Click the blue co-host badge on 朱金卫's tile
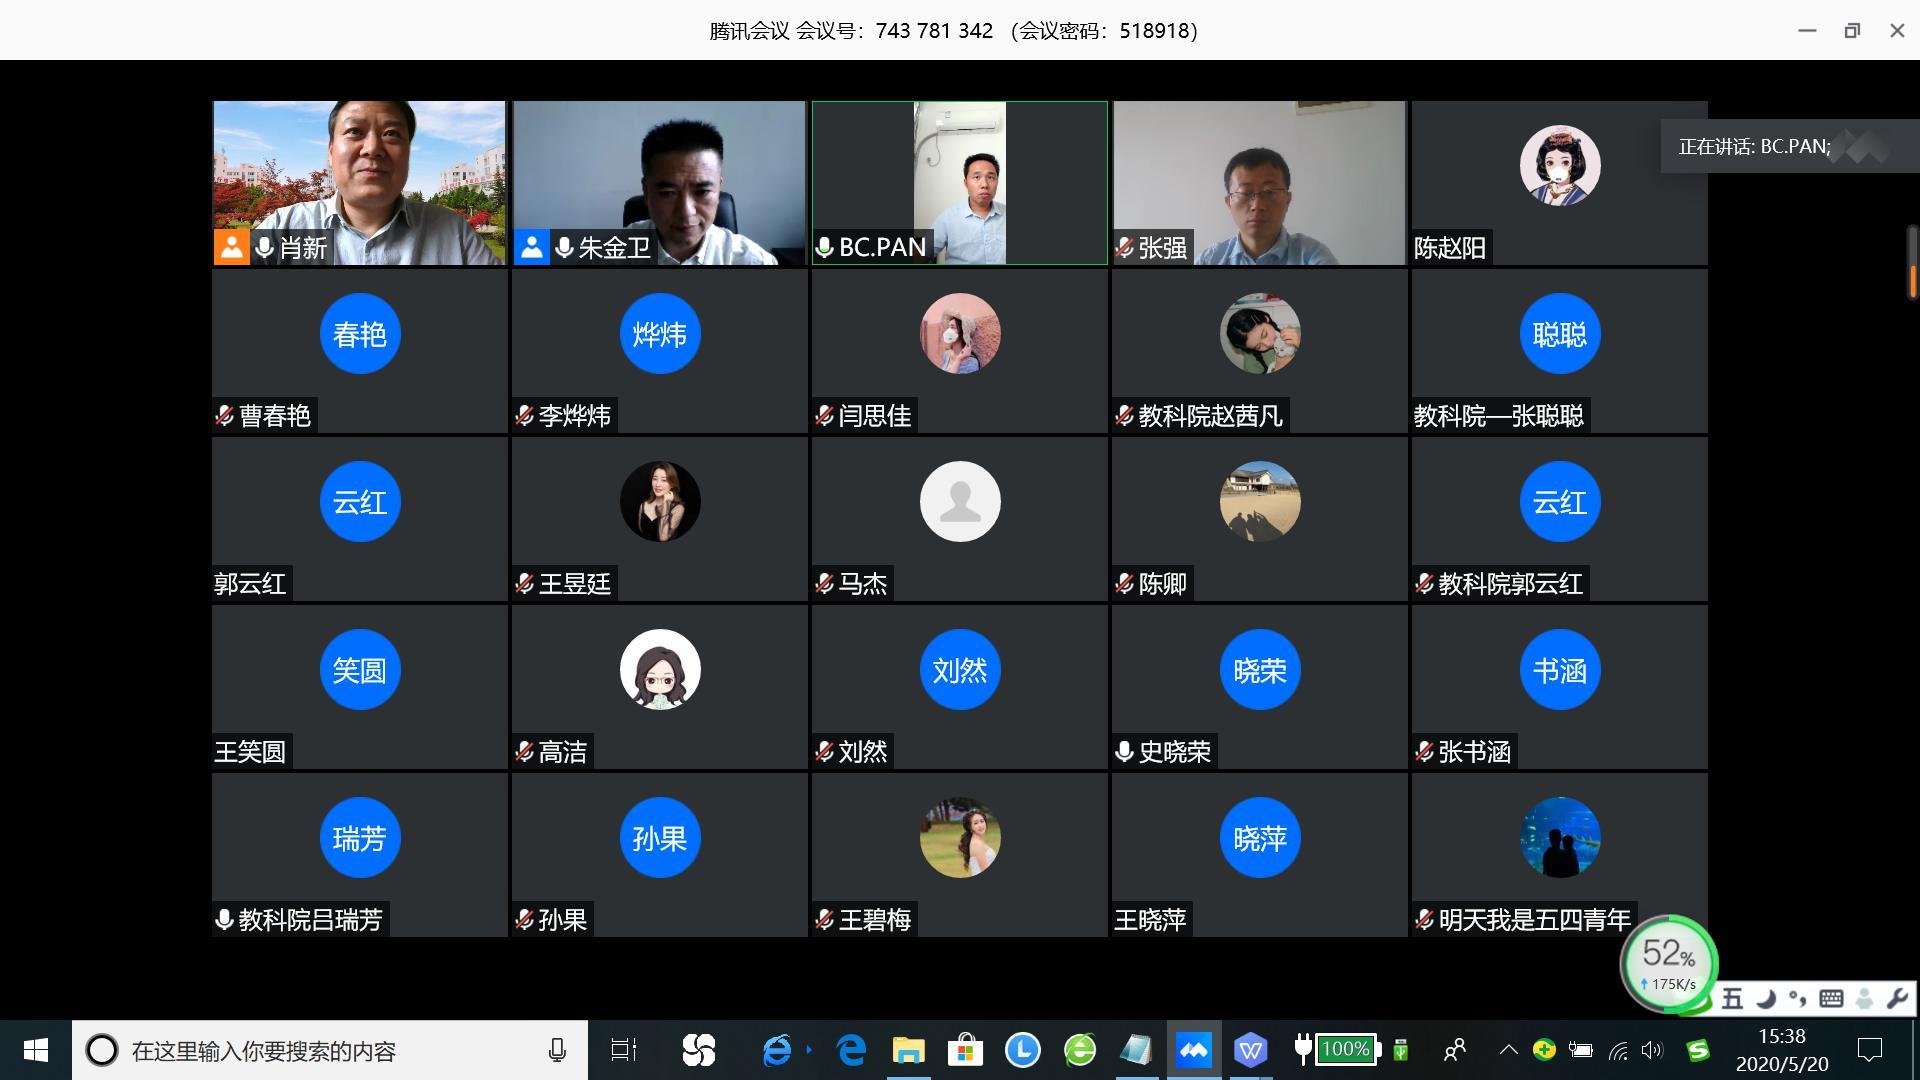 531,247
